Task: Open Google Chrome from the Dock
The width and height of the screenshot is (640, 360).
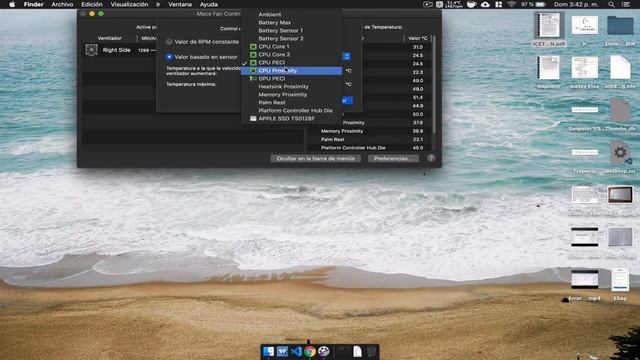Action: (310, 351)
